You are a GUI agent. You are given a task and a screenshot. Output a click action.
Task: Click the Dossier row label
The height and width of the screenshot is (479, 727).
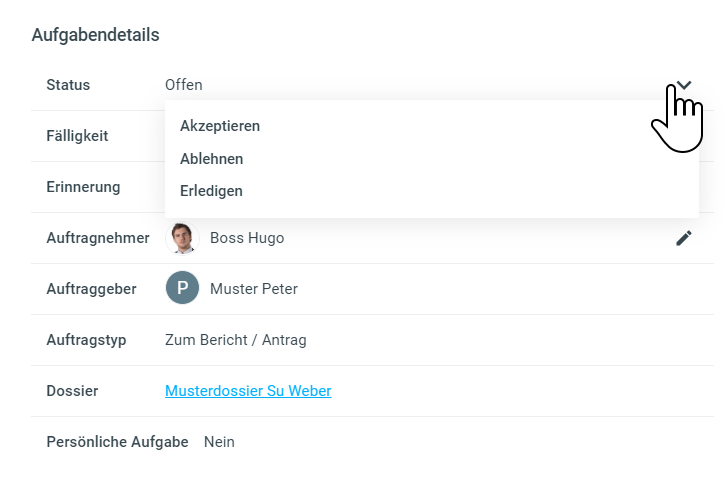click(x=72, y=391)
